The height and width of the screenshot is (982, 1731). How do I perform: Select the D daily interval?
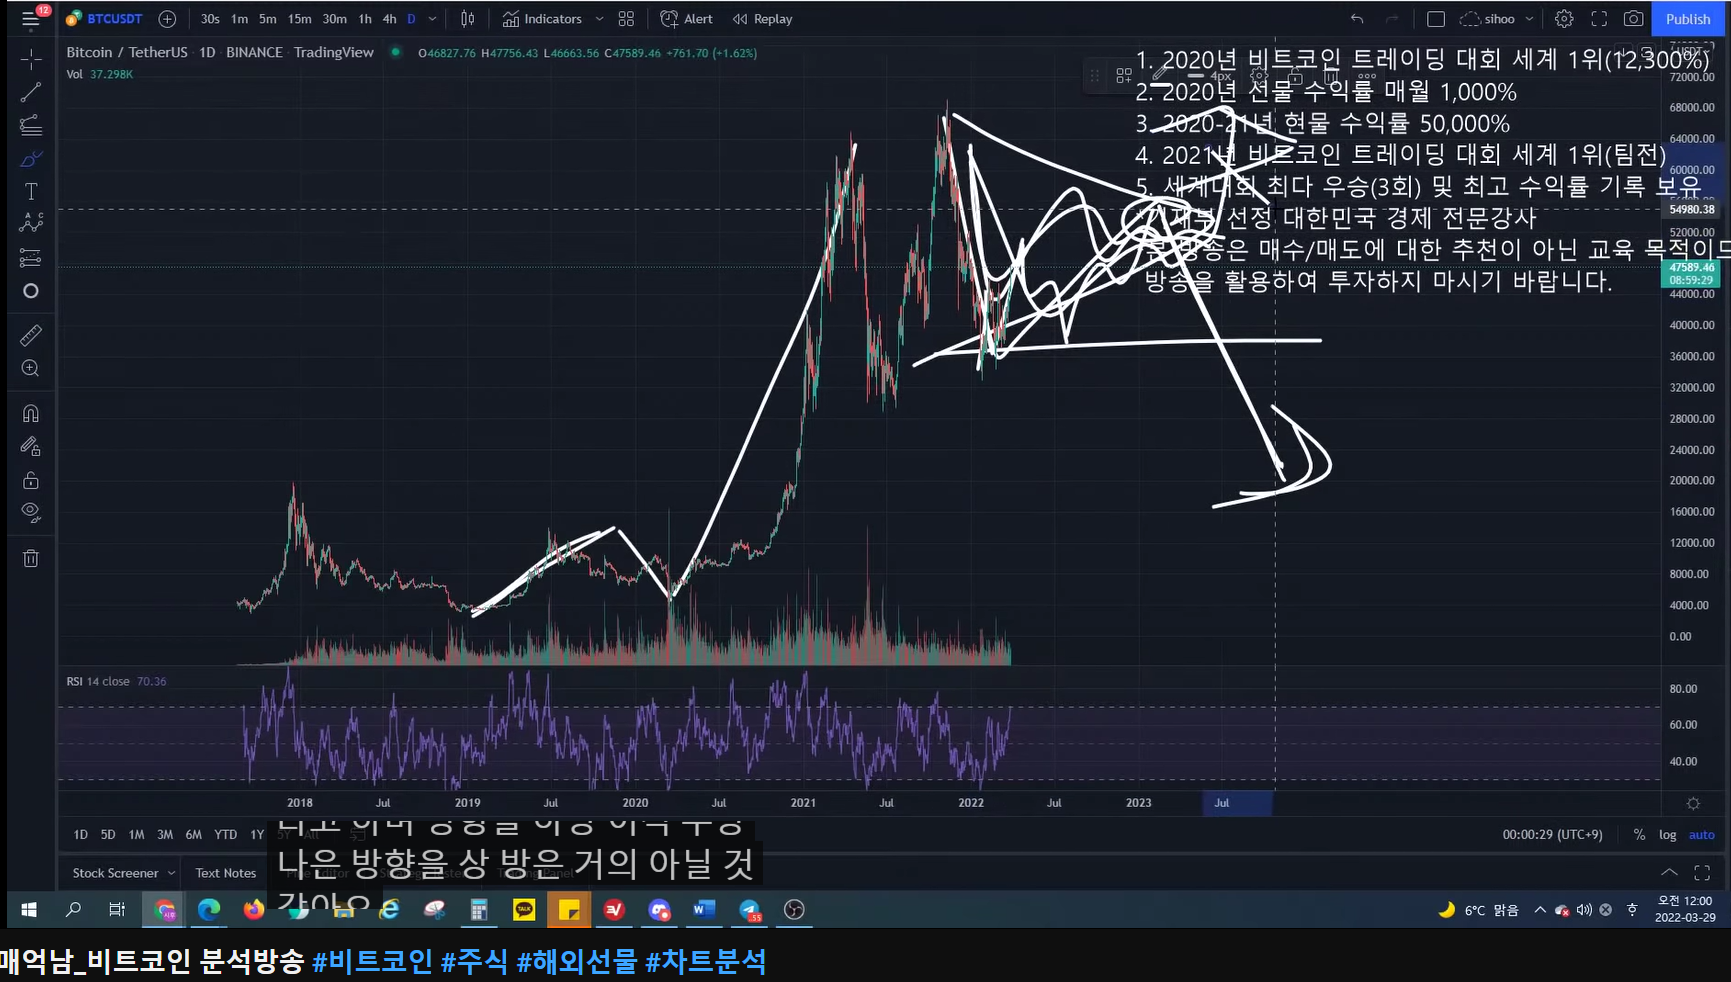pos(411,19)
